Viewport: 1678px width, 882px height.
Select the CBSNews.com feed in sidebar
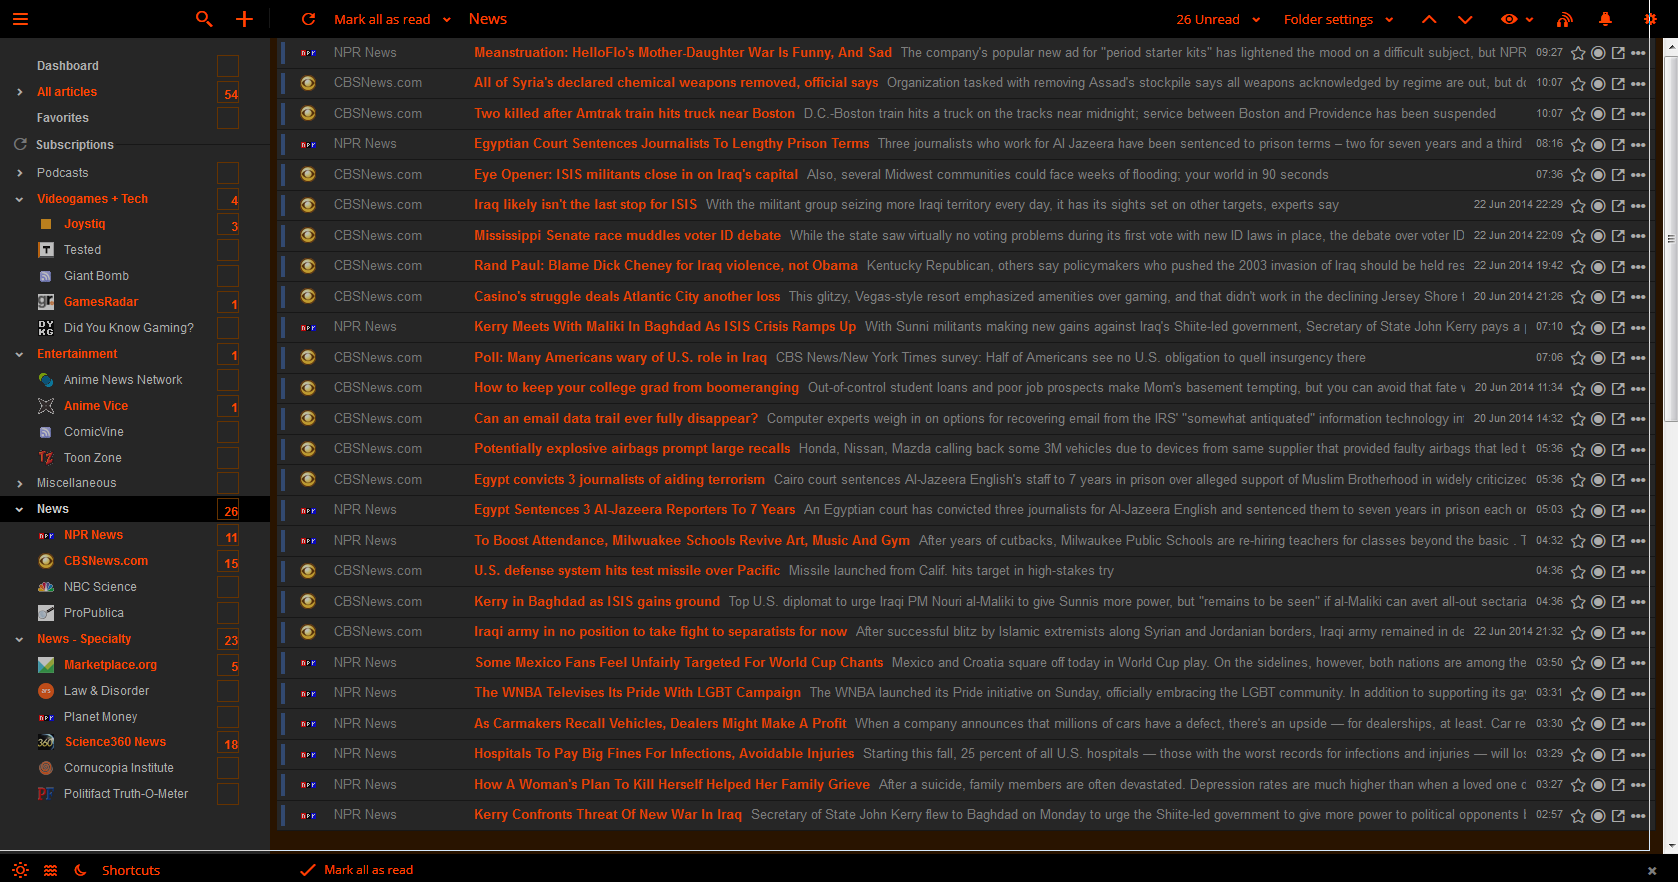[x=106, y=561]
